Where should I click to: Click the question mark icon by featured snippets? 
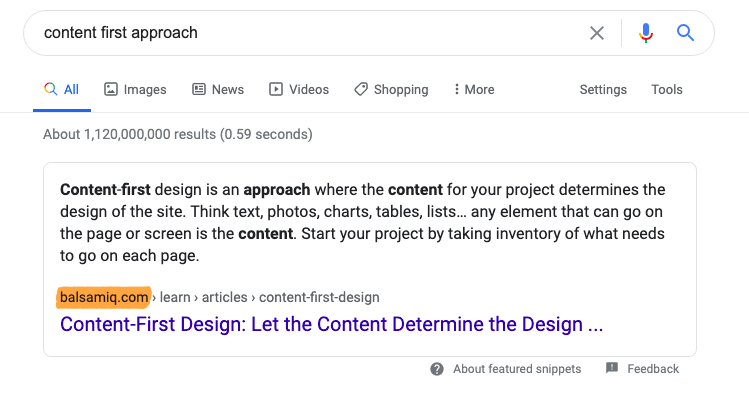pyautogui.click(x=437, y=369)
